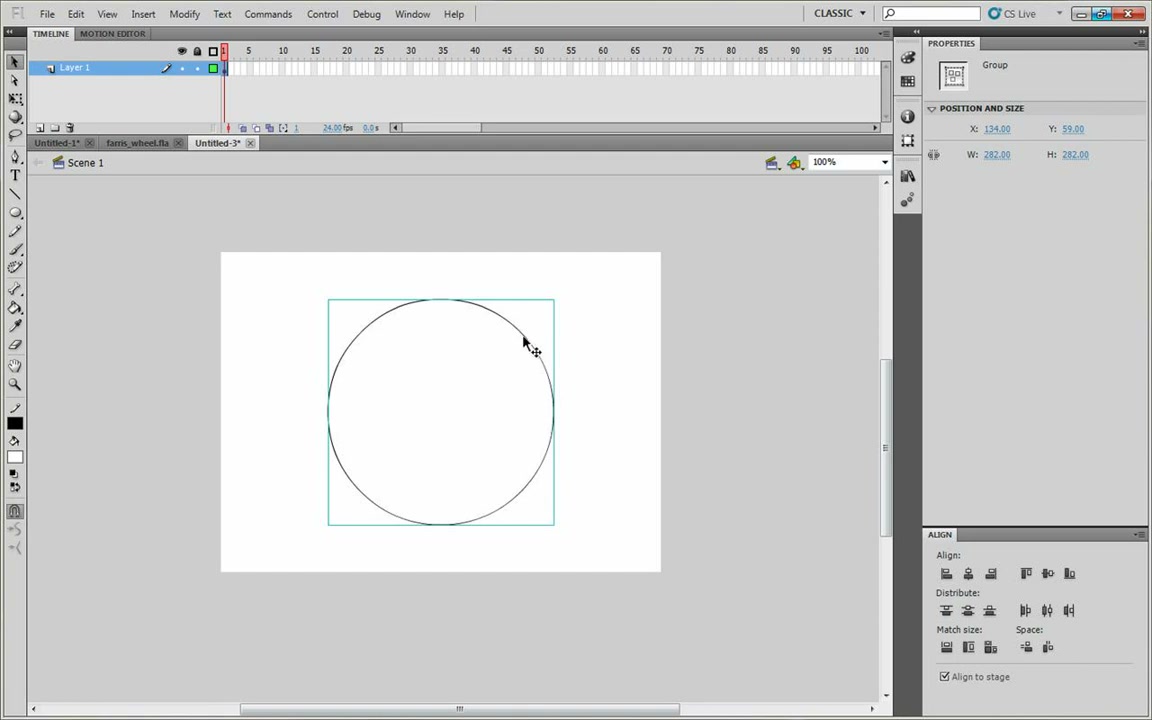1152x720 pixels.
Task: Select the Free Transform tool
Action: click(x=15, y=98)
